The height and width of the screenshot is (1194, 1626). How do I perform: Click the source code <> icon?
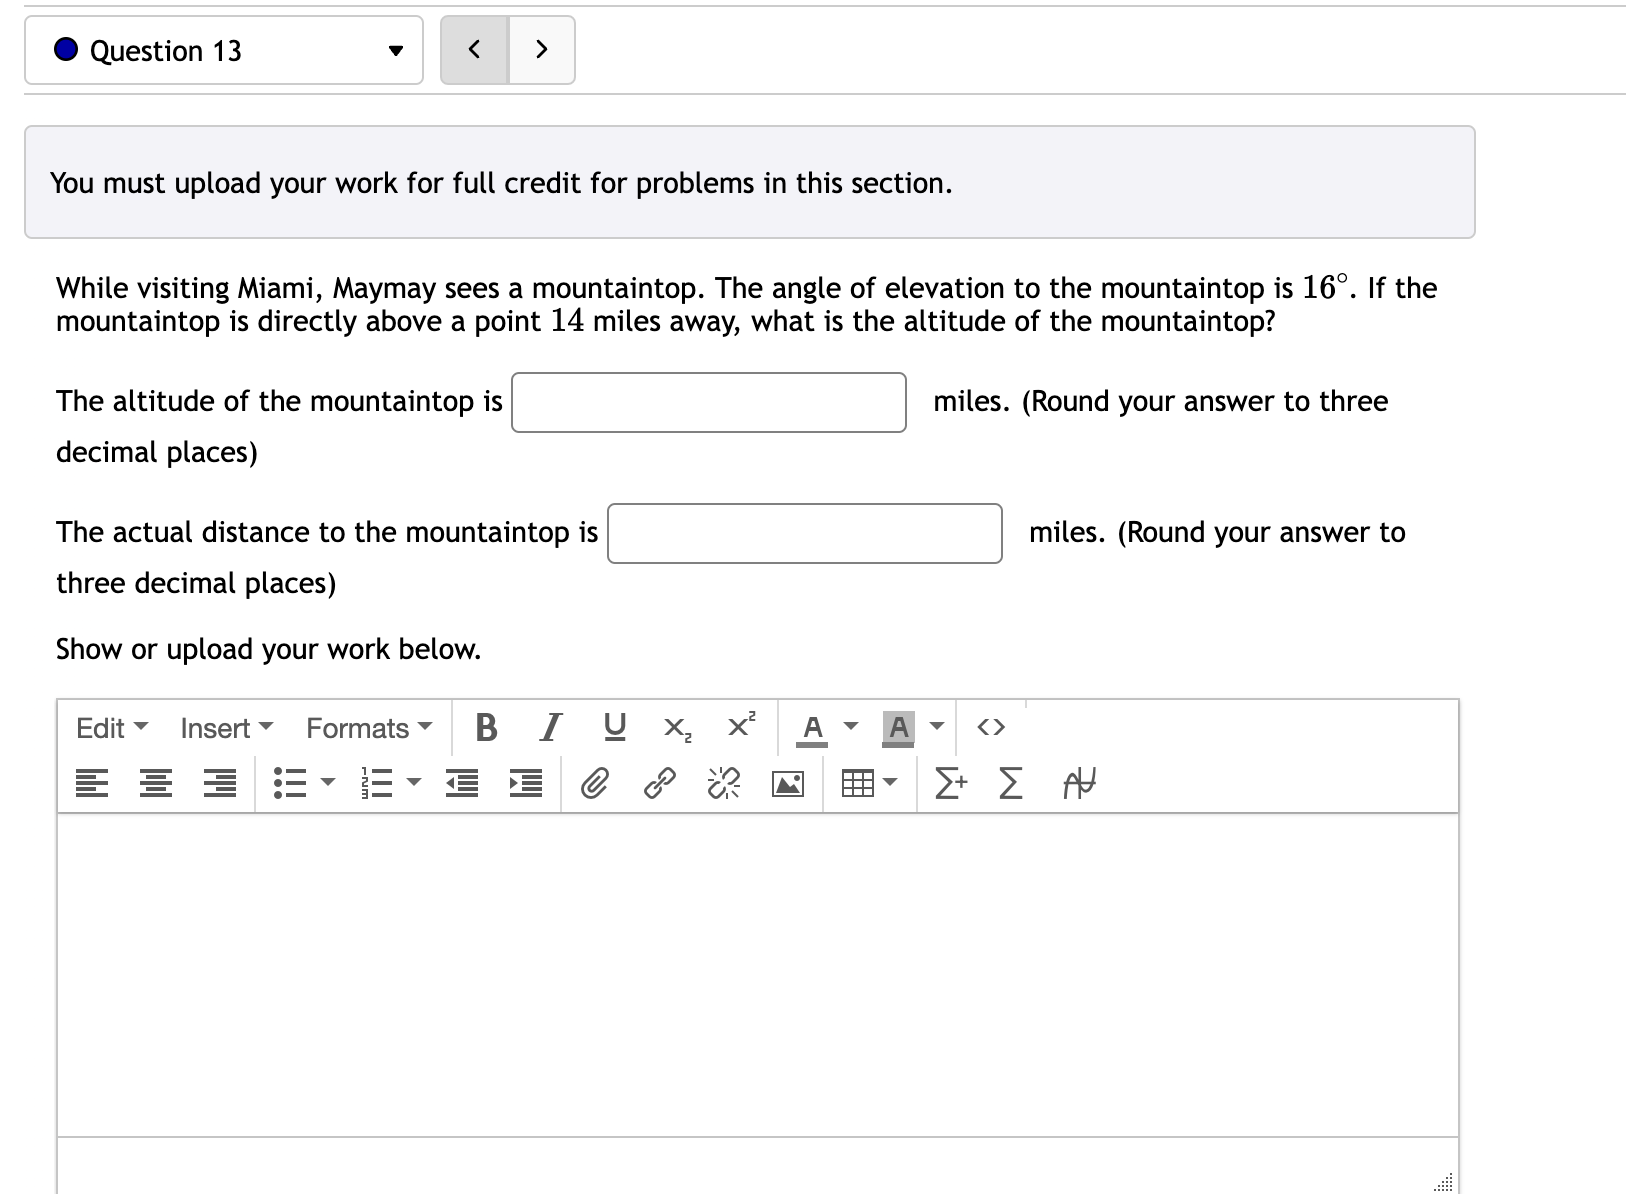click(x=991, y=728)
